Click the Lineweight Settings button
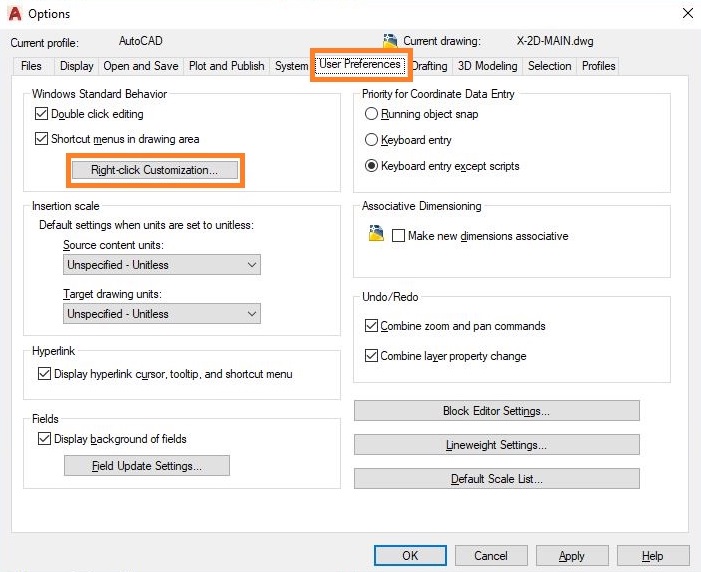Screen dimensions: 701x572 [x=496, y=445]
